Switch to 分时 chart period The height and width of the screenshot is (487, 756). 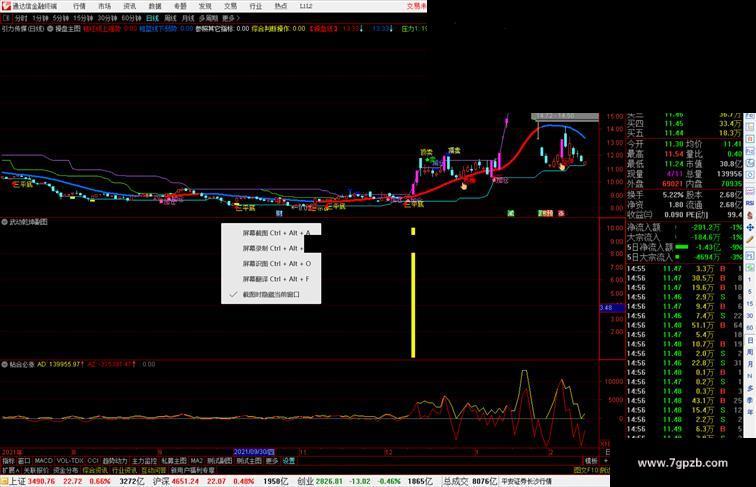[21, 18]
